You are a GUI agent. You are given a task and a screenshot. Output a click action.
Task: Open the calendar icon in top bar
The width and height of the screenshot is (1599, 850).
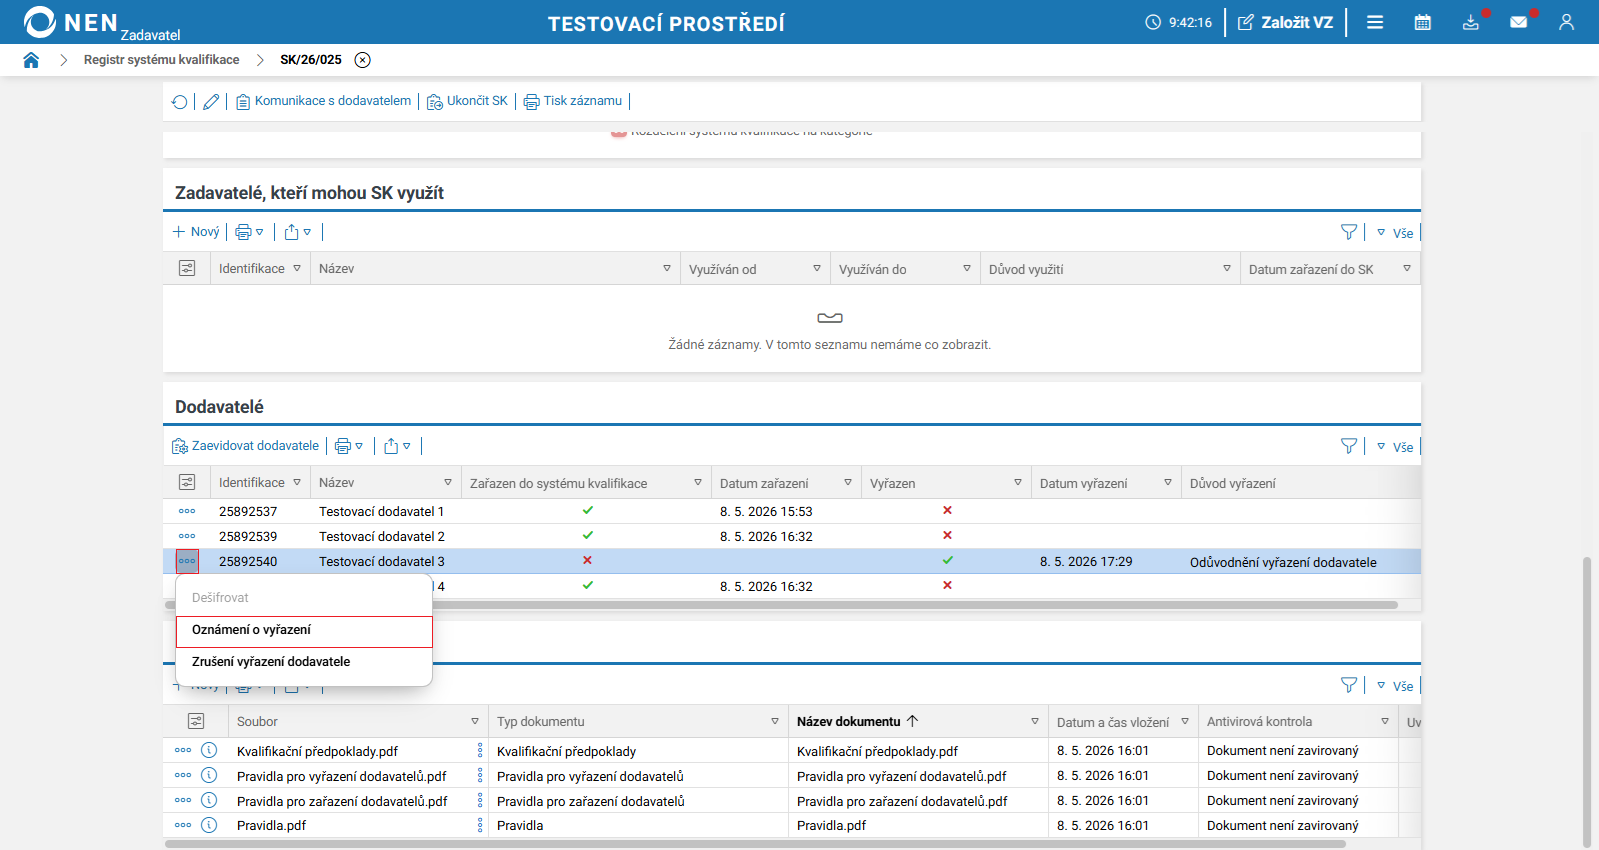point(1422,22)
